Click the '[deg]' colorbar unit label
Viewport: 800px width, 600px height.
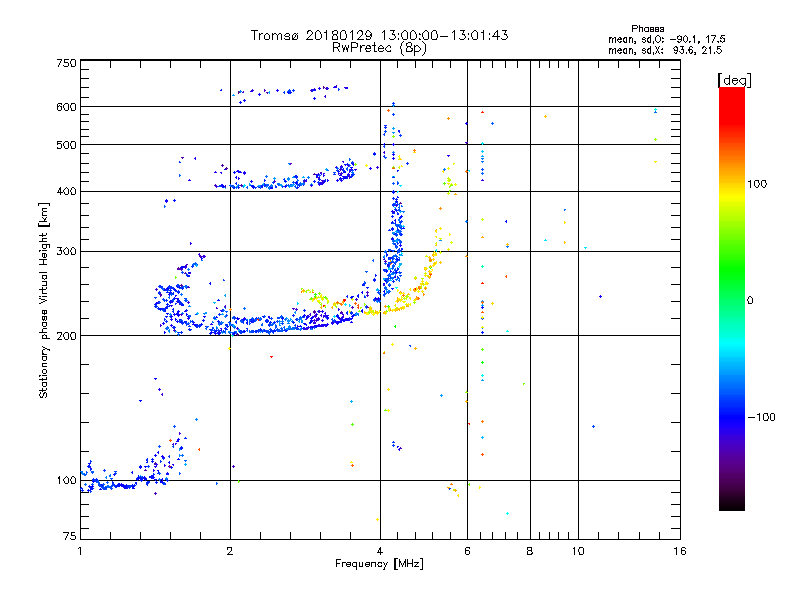(x=734, y=80)
